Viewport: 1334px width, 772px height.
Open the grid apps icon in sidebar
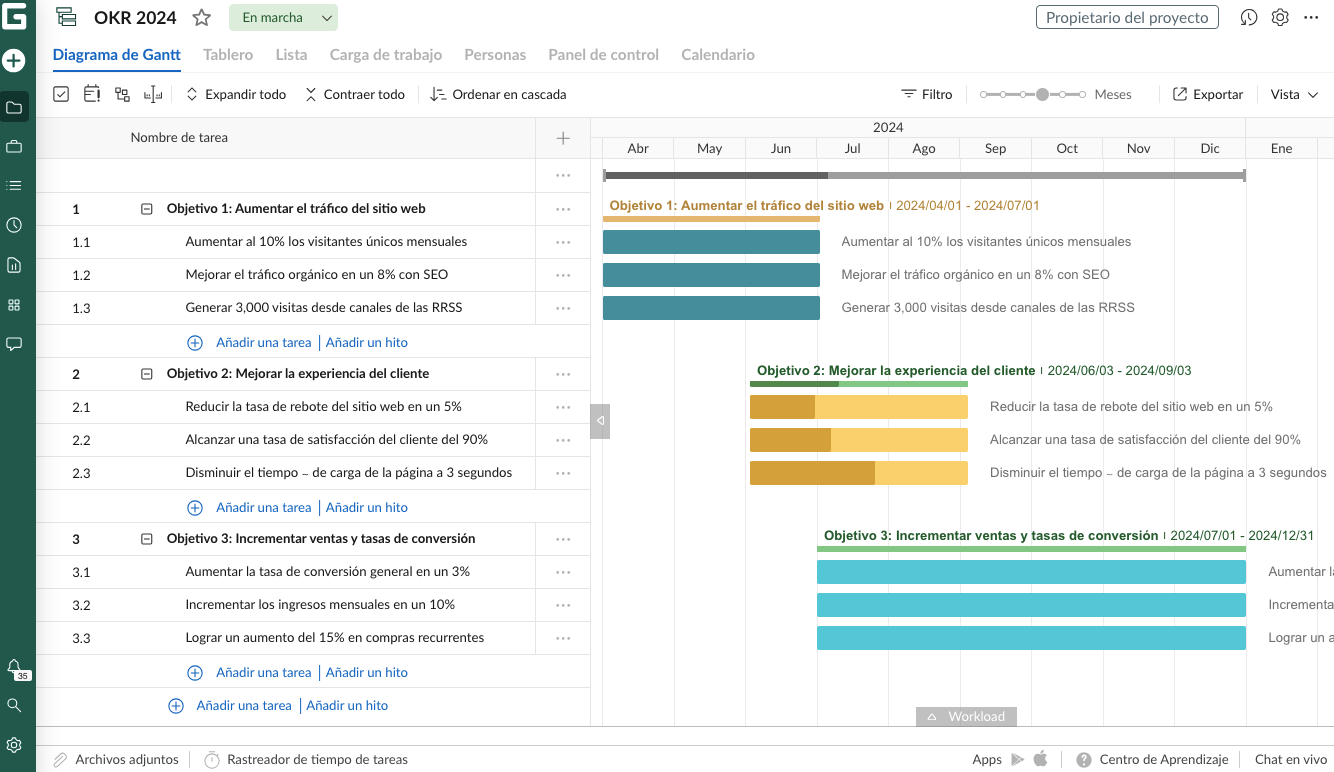click(14, 305)
